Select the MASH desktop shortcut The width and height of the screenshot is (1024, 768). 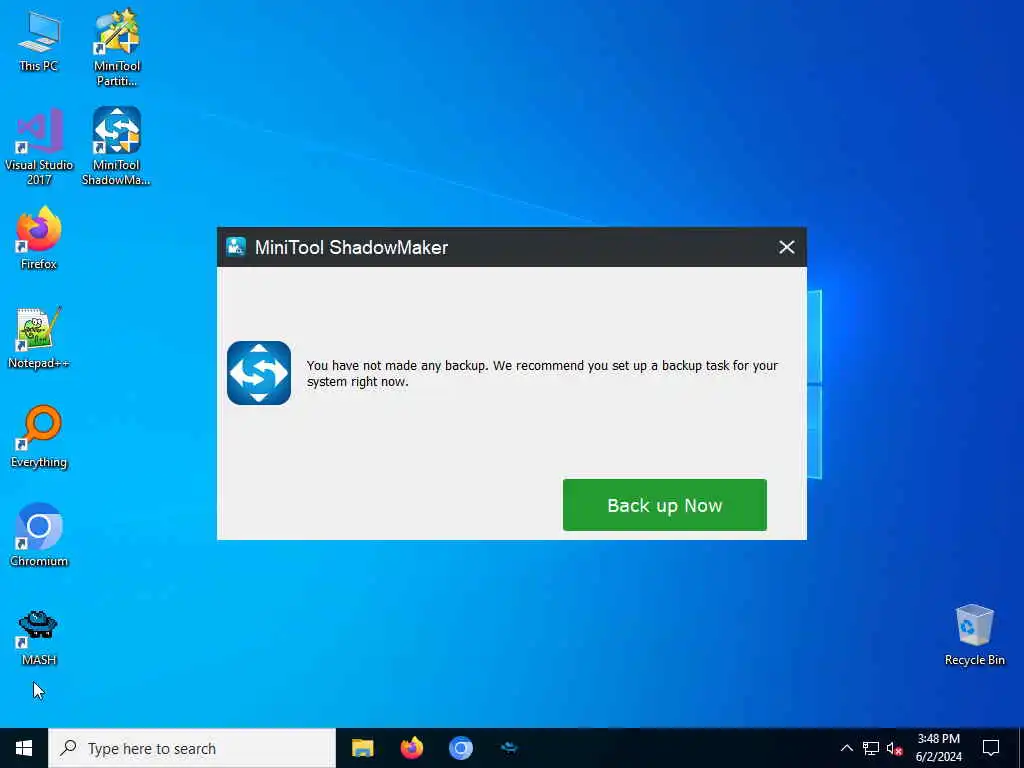click(39, 637)
